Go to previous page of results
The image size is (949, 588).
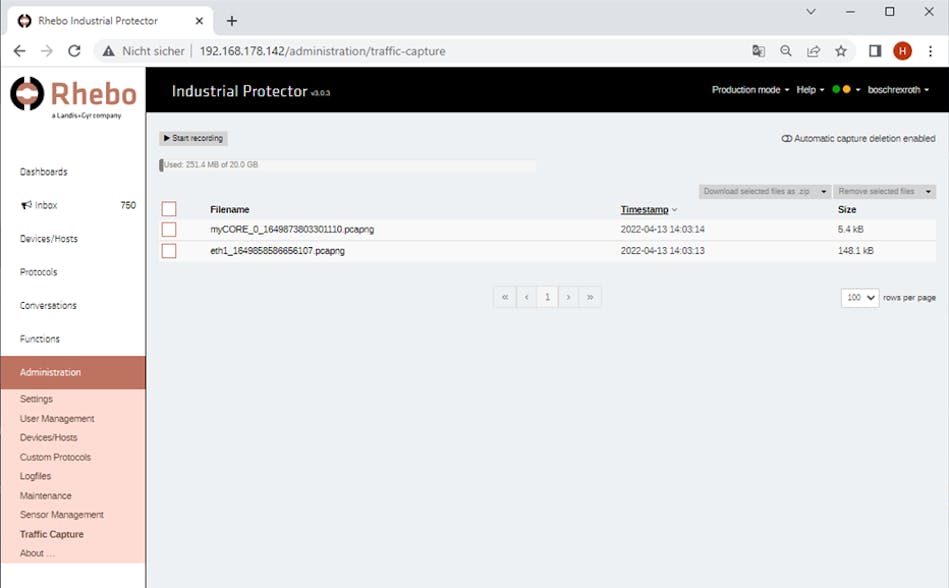coord(527,297)
